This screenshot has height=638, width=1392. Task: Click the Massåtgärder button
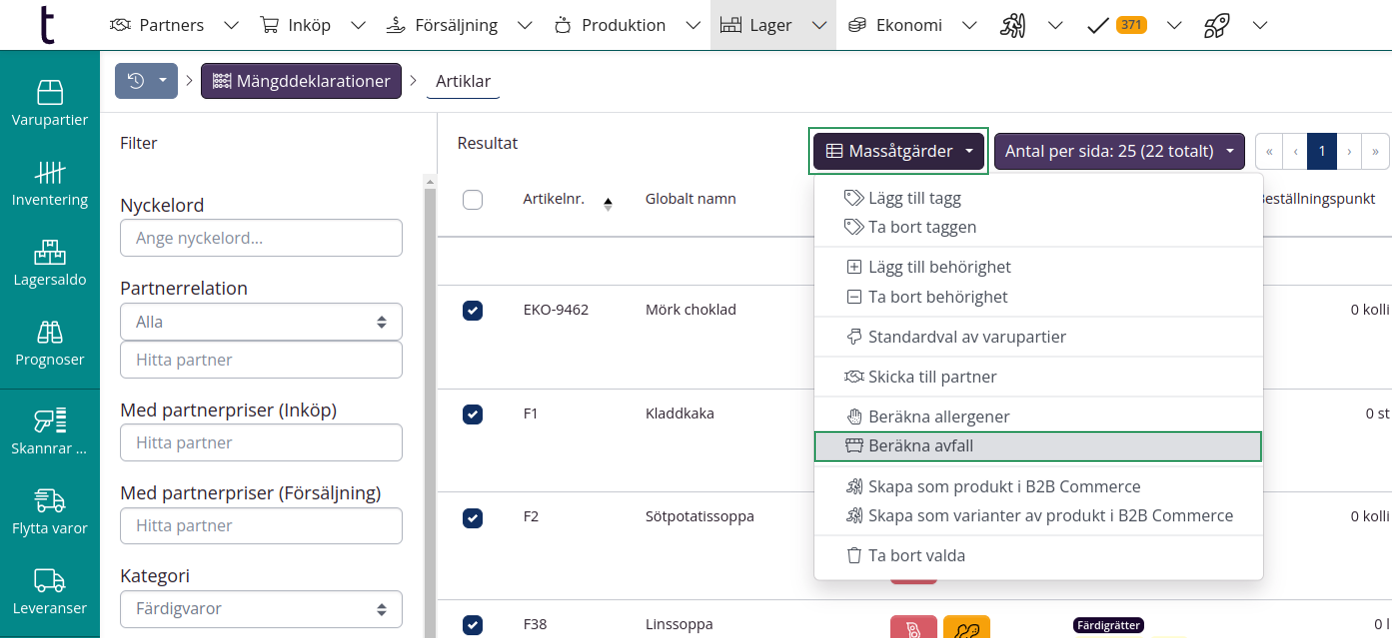[898, 151]
